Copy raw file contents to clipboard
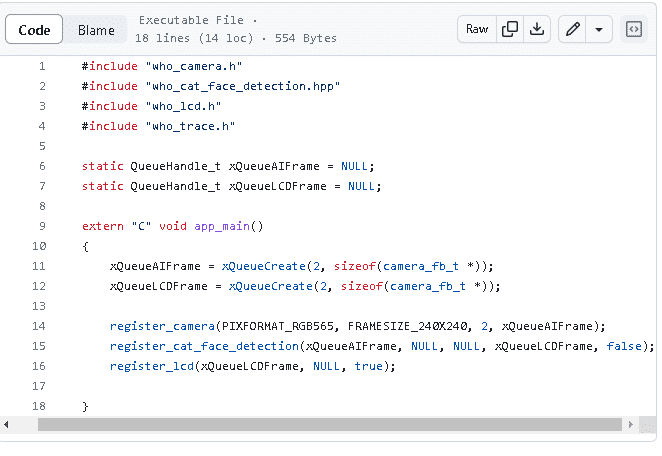The height and width of the screenshot is (456, 662). 510,29
